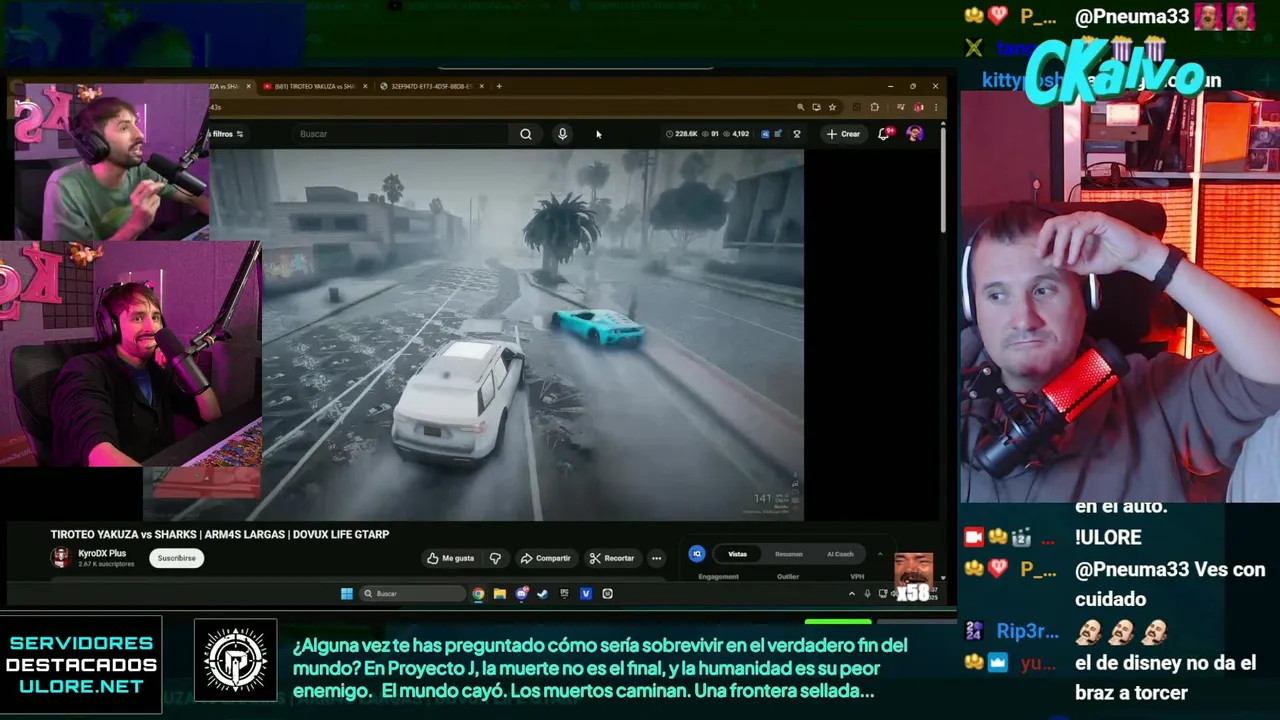Click the YouTube search magnifier icon

tap(526, 134)
